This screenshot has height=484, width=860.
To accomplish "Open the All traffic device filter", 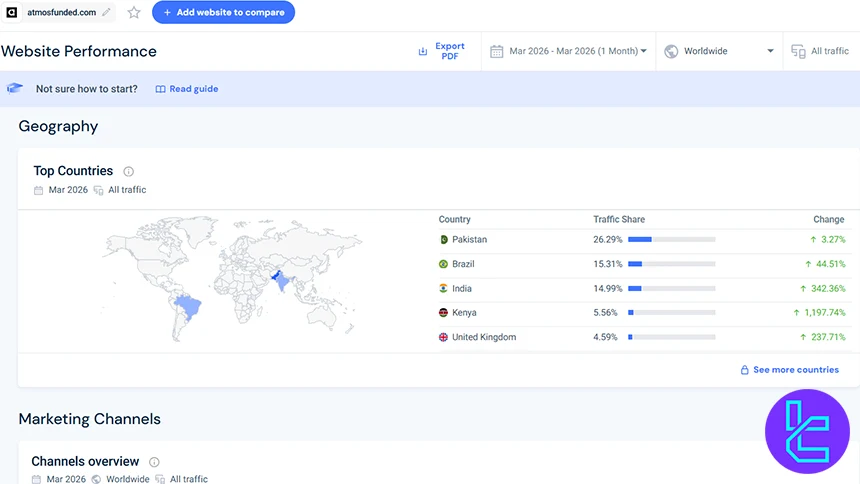I will tap(820, 51).
